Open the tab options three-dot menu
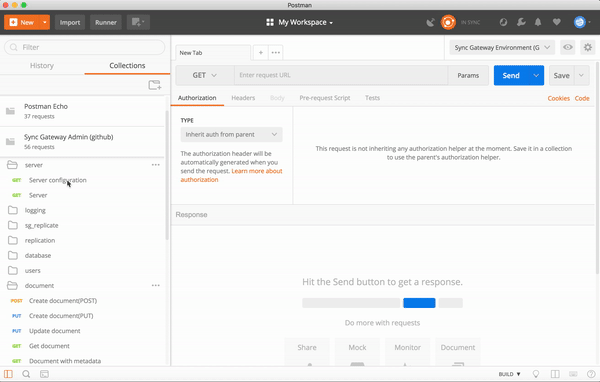Screen dimensions: 600x382 [276, 52]
